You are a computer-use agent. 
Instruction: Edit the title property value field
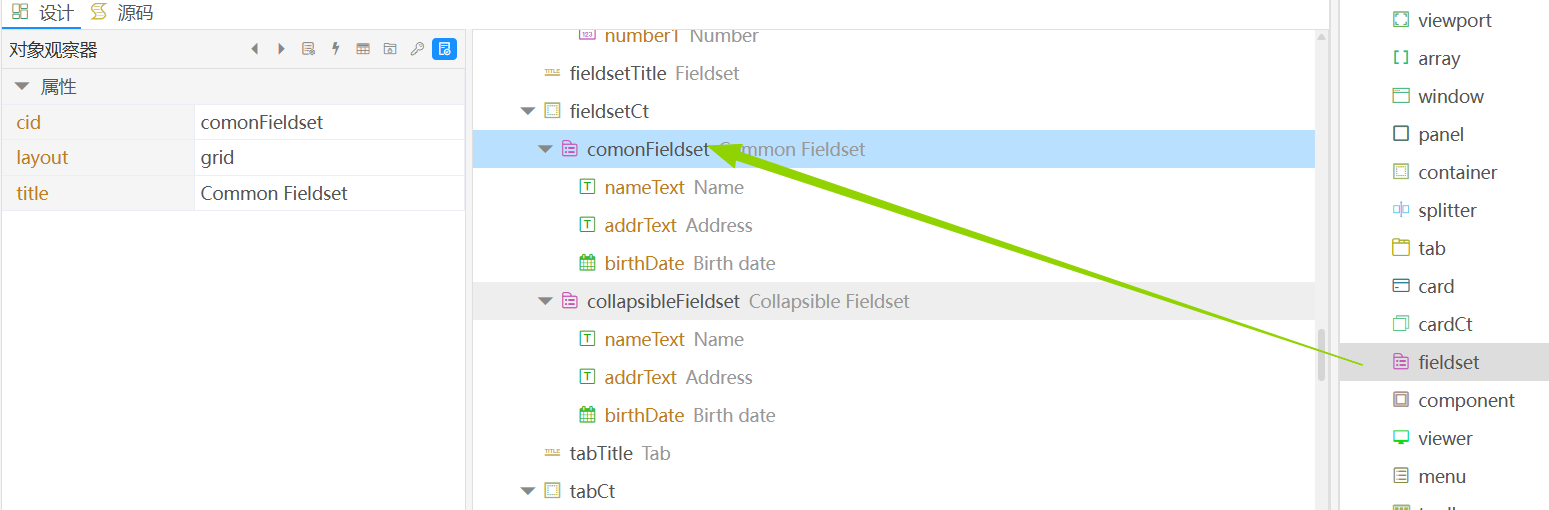point(329,193)
